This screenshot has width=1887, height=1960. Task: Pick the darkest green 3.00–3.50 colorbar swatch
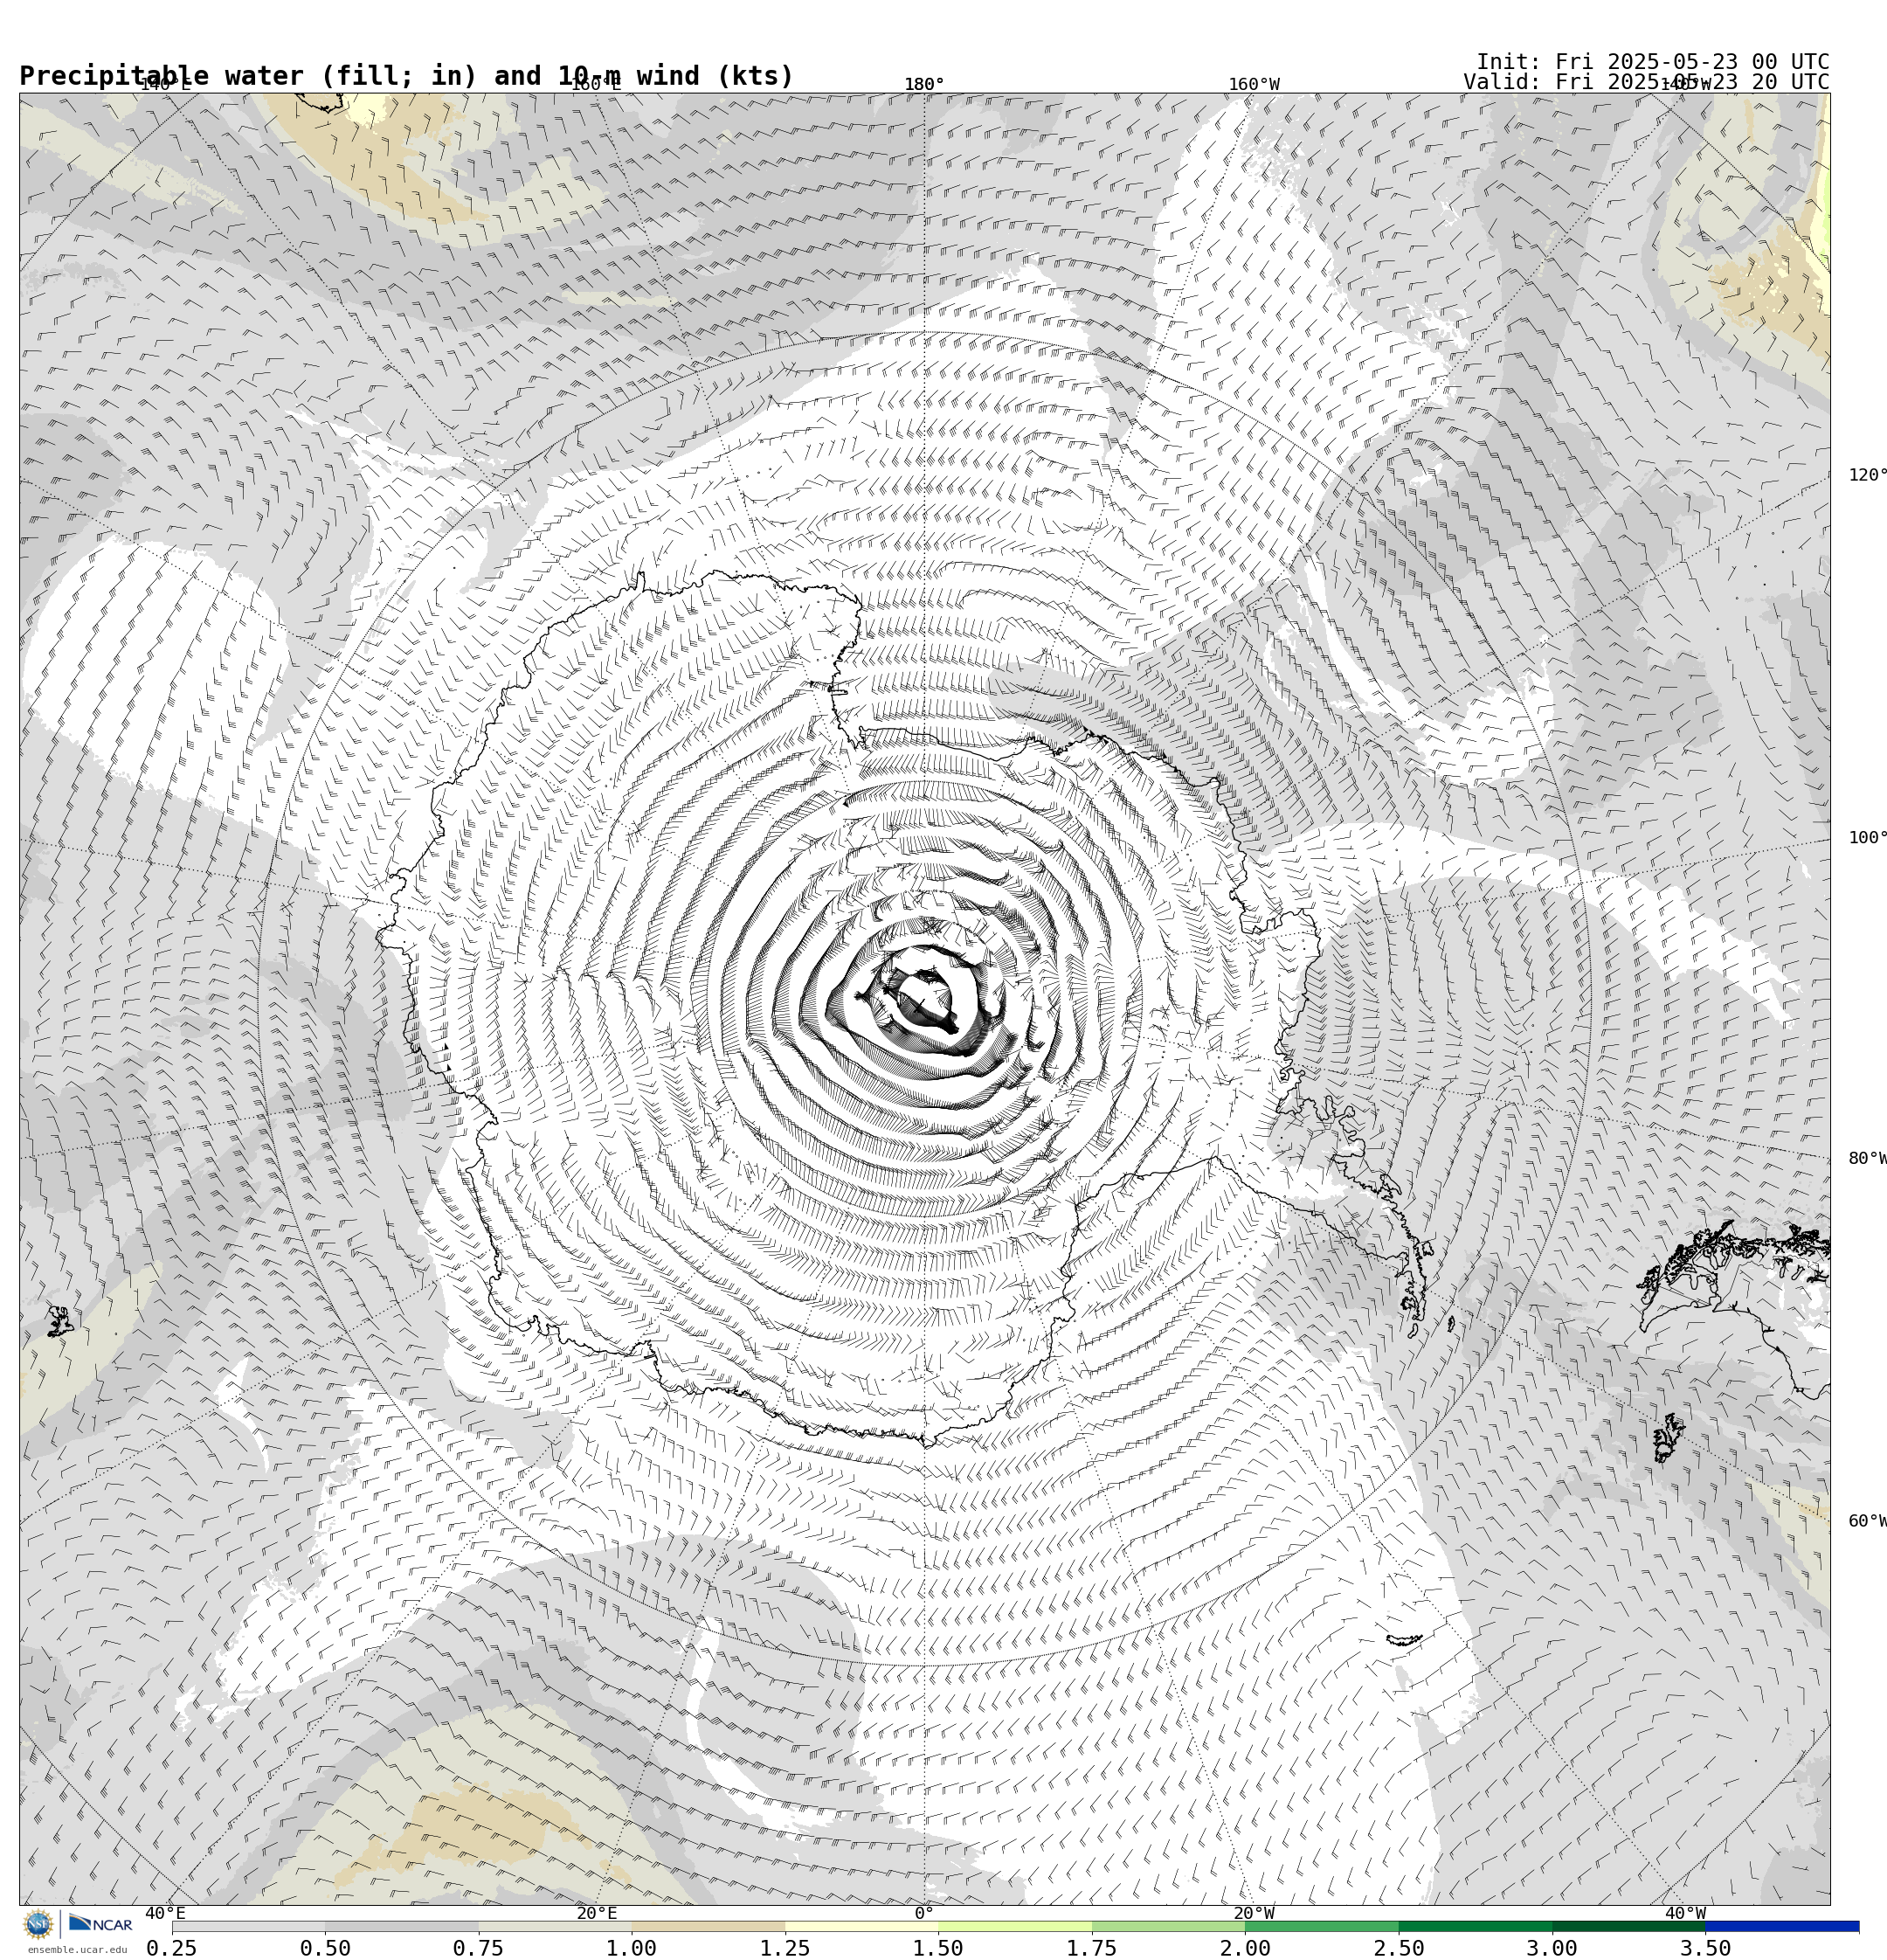pos(1628,1926)
